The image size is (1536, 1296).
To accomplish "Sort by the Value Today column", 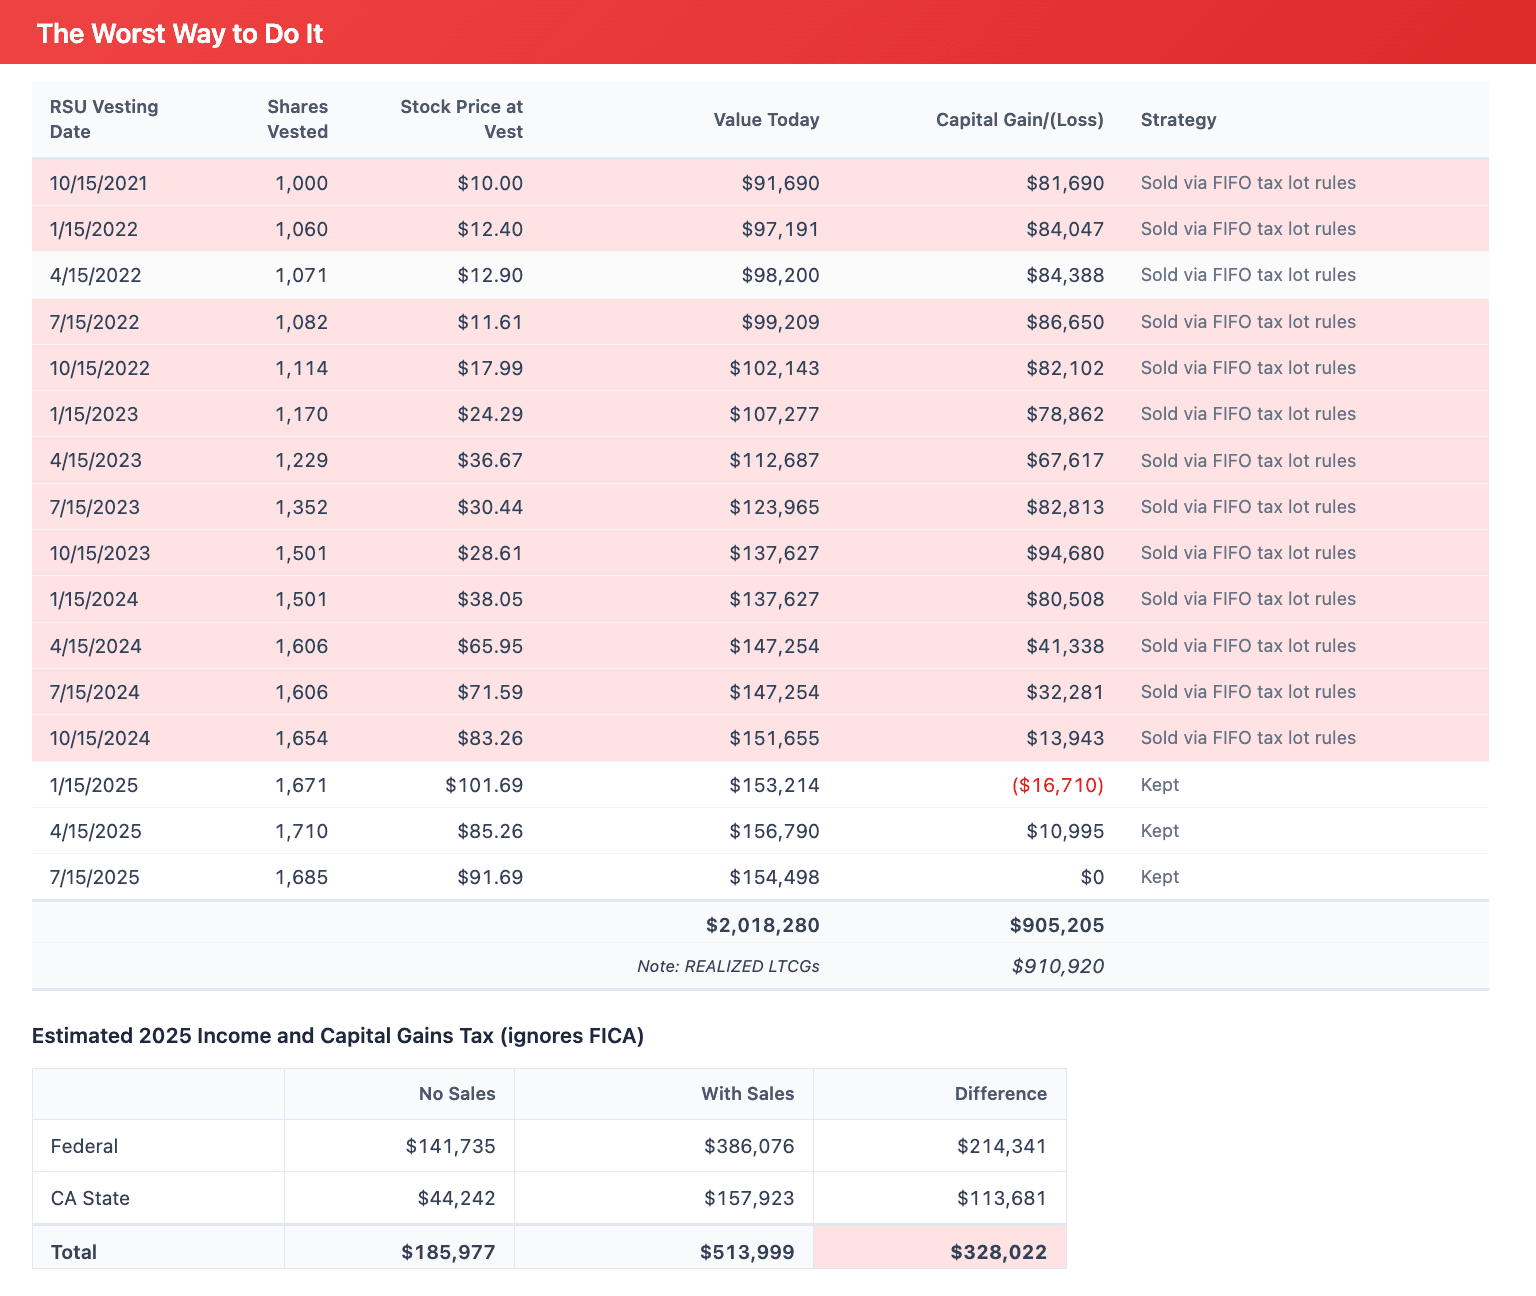I will coord(766,119).
